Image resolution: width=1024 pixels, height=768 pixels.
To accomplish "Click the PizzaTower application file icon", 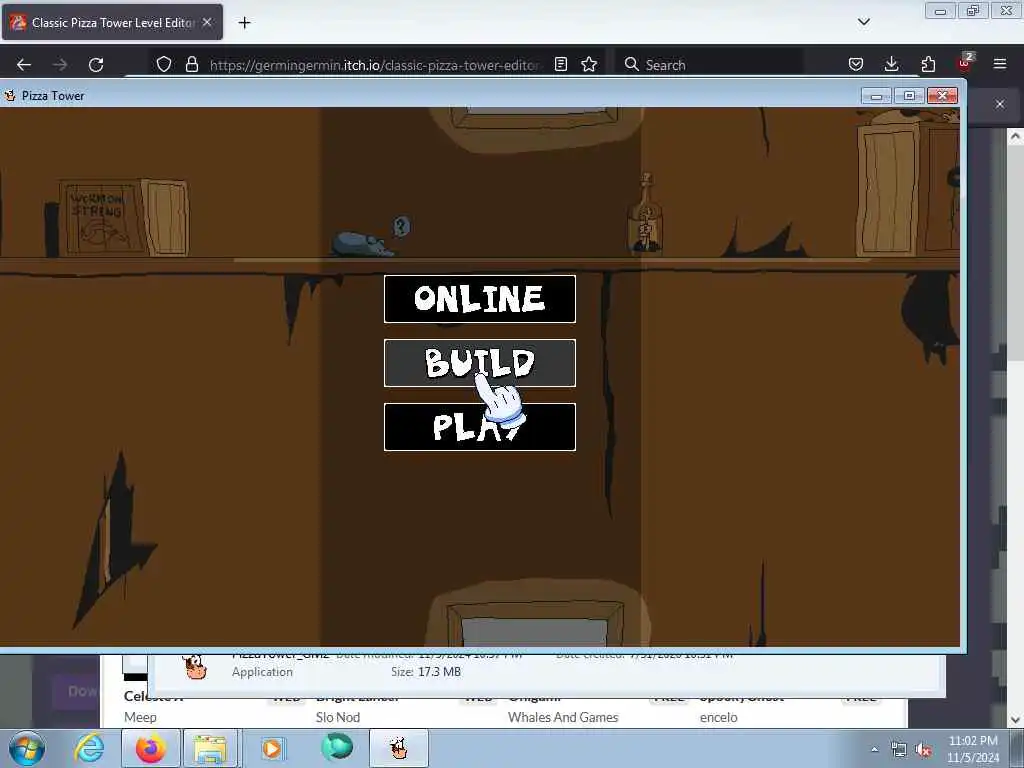I will [195, 667].
